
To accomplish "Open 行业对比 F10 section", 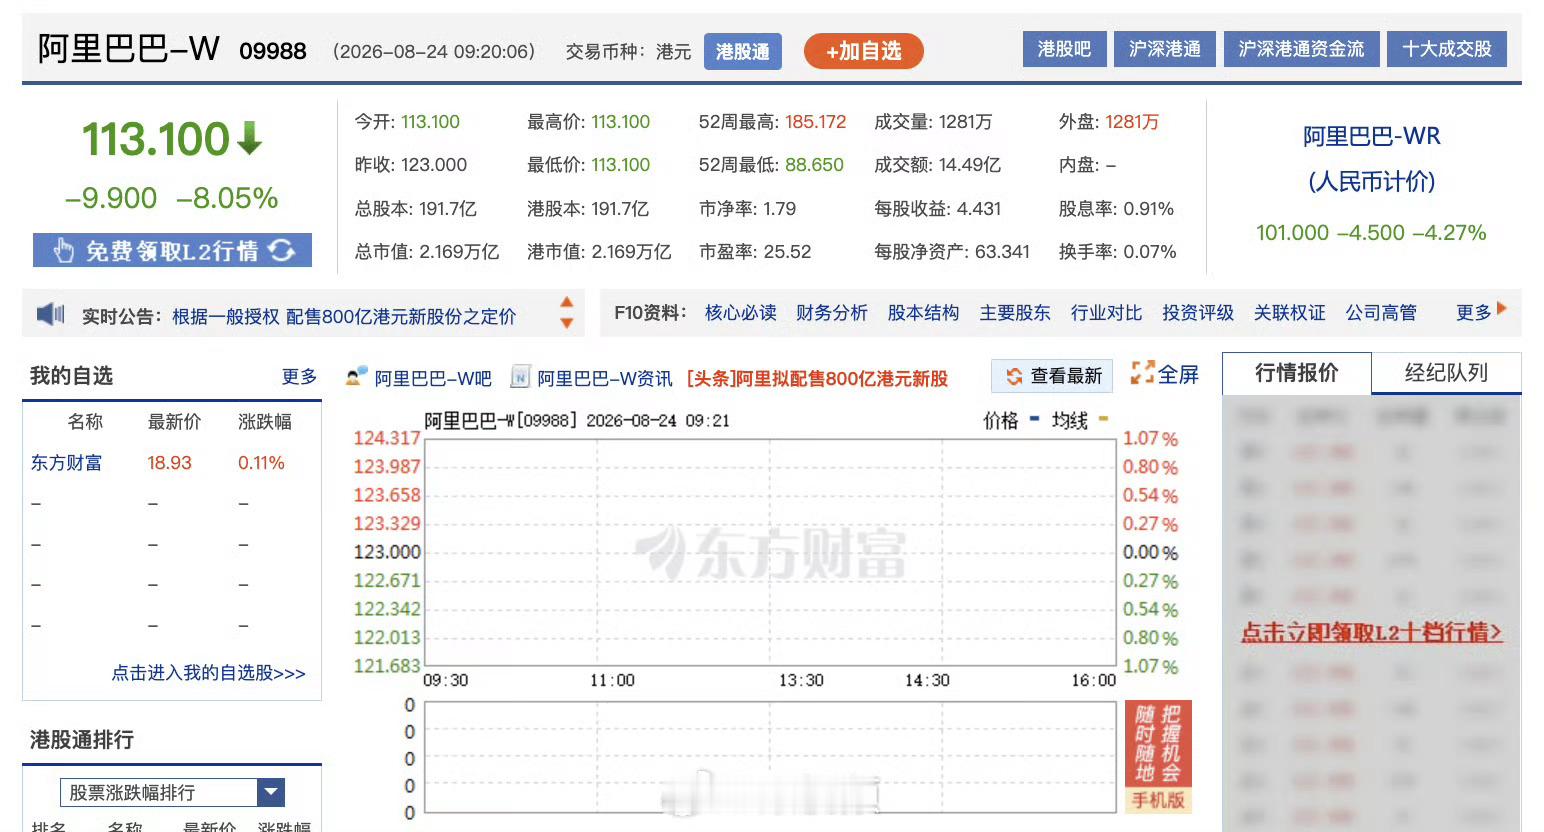I will point(1106,313).
